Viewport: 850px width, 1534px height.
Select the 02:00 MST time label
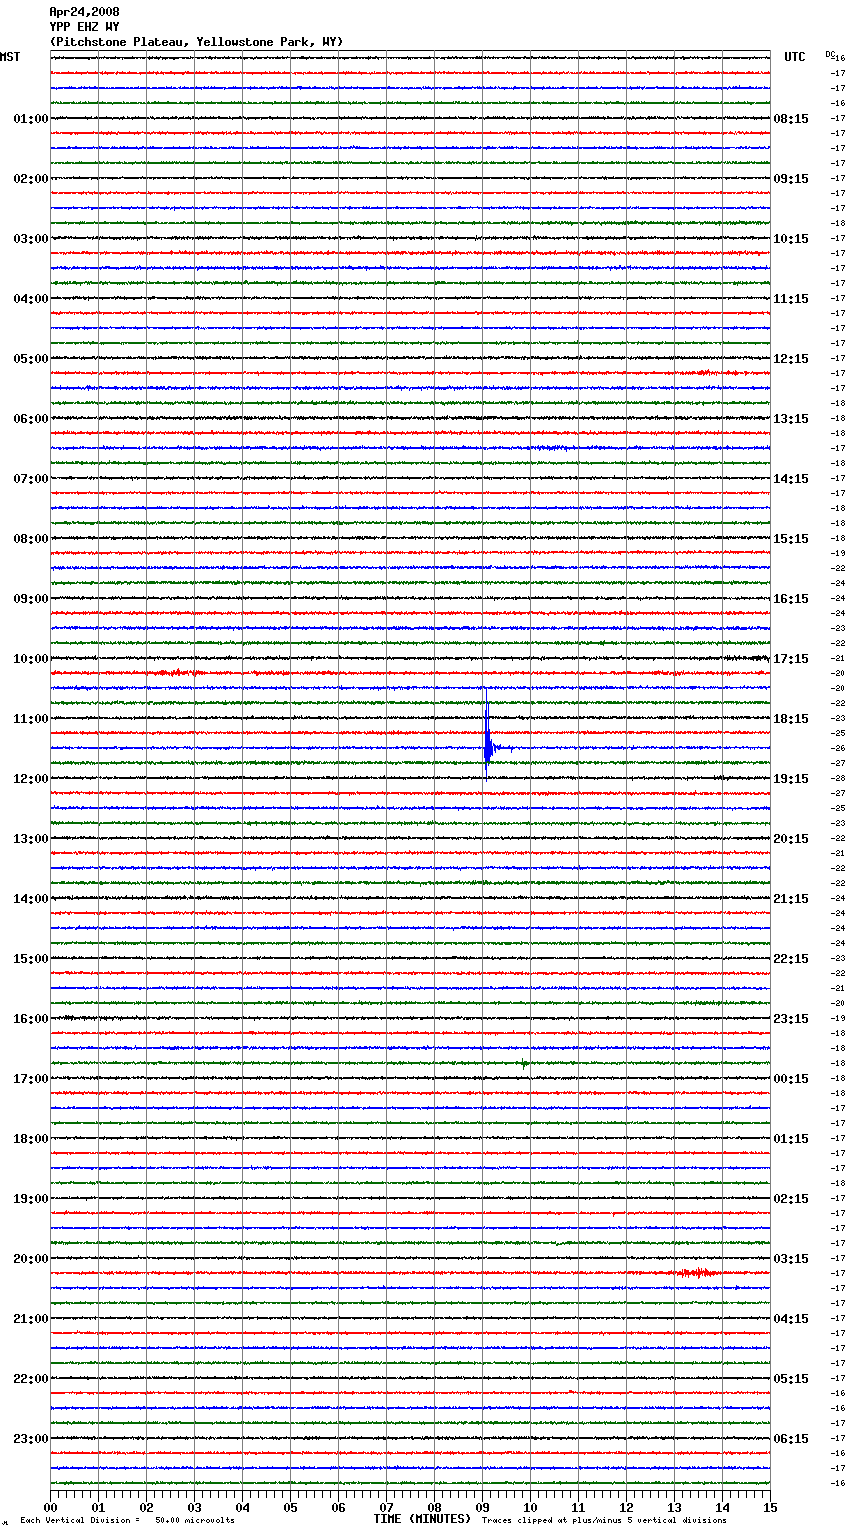tap(31, 179)
